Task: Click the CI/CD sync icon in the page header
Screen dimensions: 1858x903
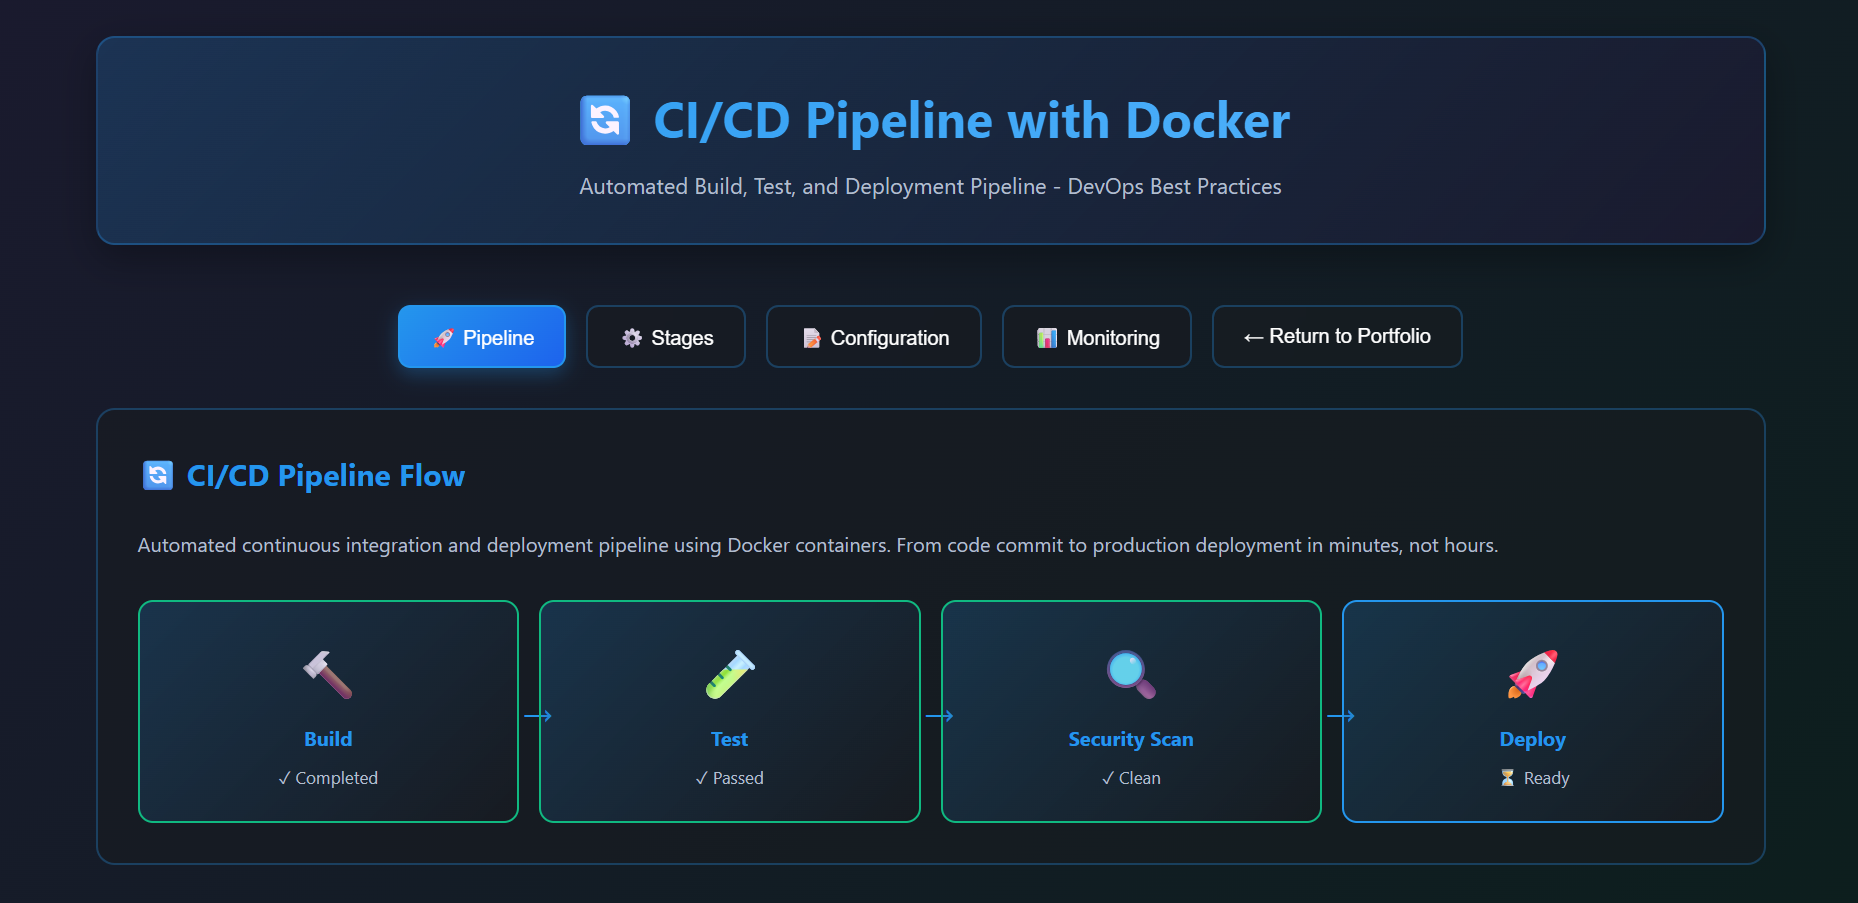Action: click(604, 119)
